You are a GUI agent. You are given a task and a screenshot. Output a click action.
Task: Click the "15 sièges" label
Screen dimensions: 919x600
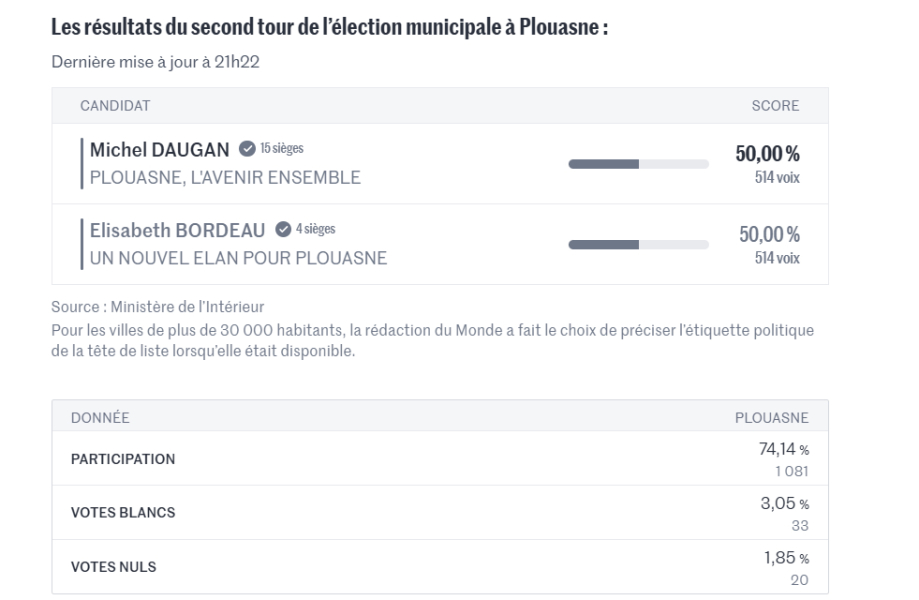click(282, 149)
